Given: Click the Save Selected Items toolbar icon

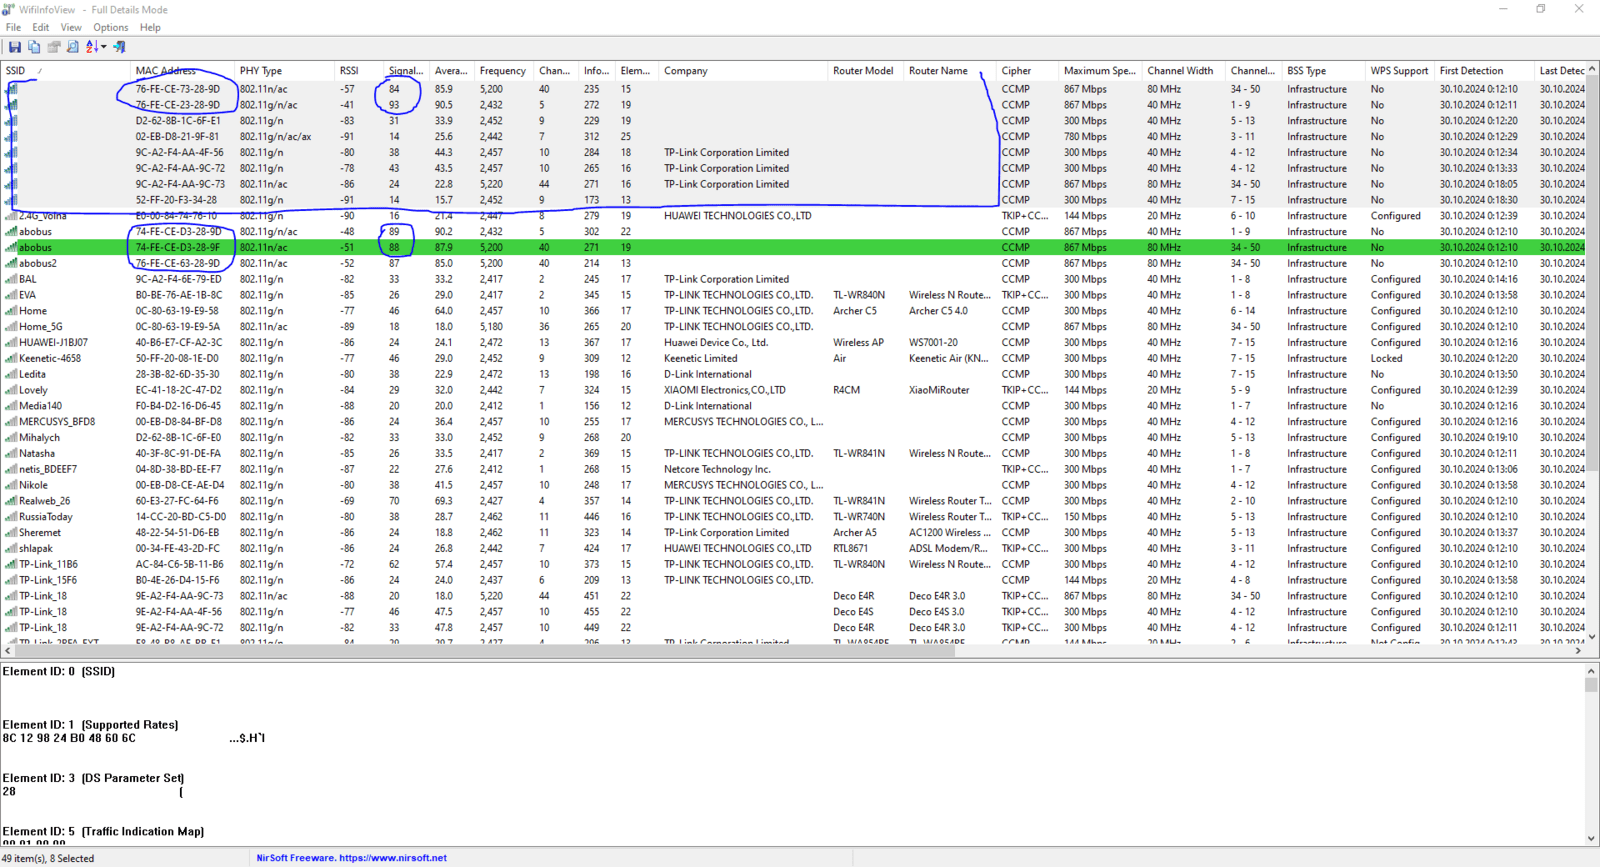Looking at the screenshot, I should tap(15, 47).
